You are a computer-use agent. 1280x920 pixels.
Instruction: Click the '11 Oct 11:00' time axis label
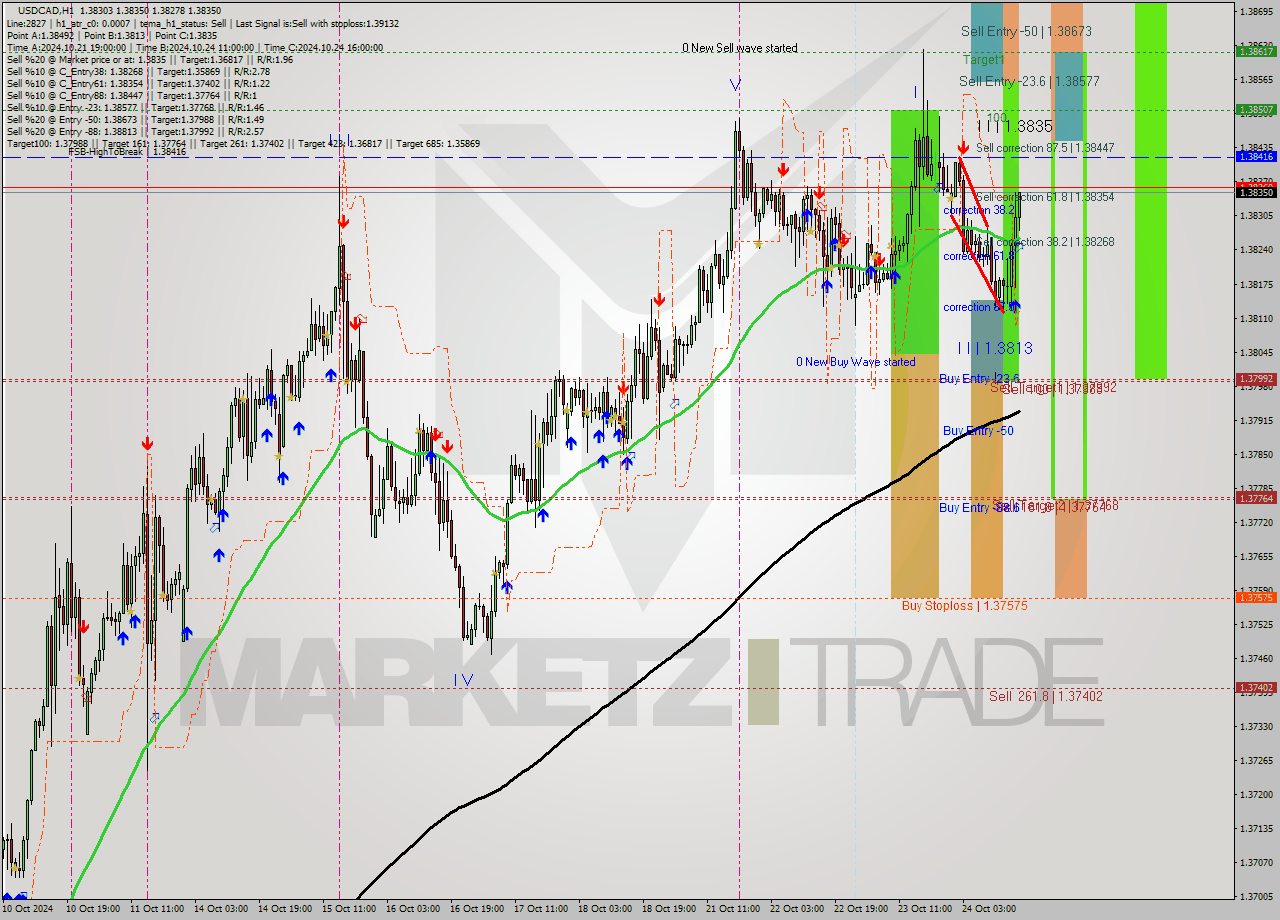click(x=157, y=909)
